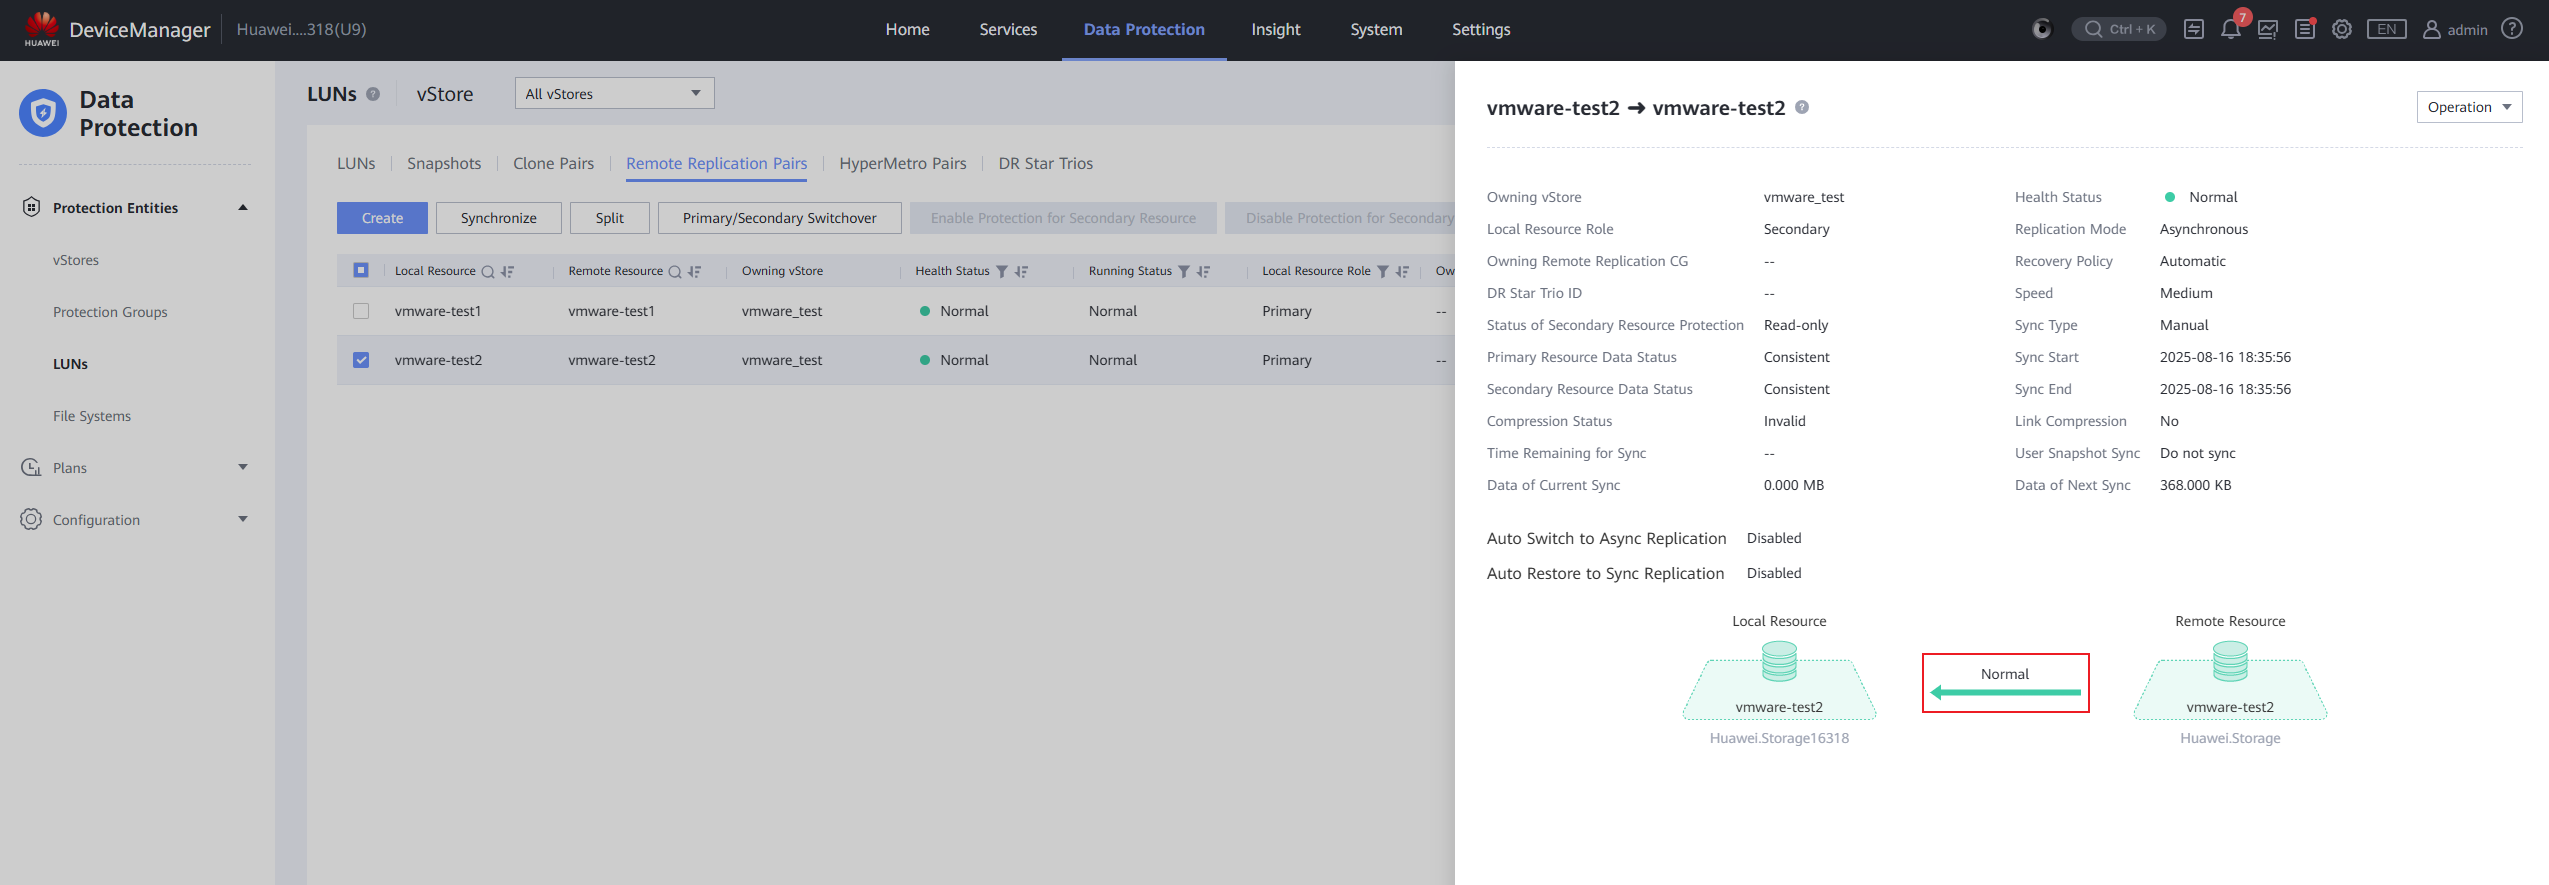This screenshot has width=2549, height=885.
Task: Search the Local Resource column
Action: tap(488, 271)
